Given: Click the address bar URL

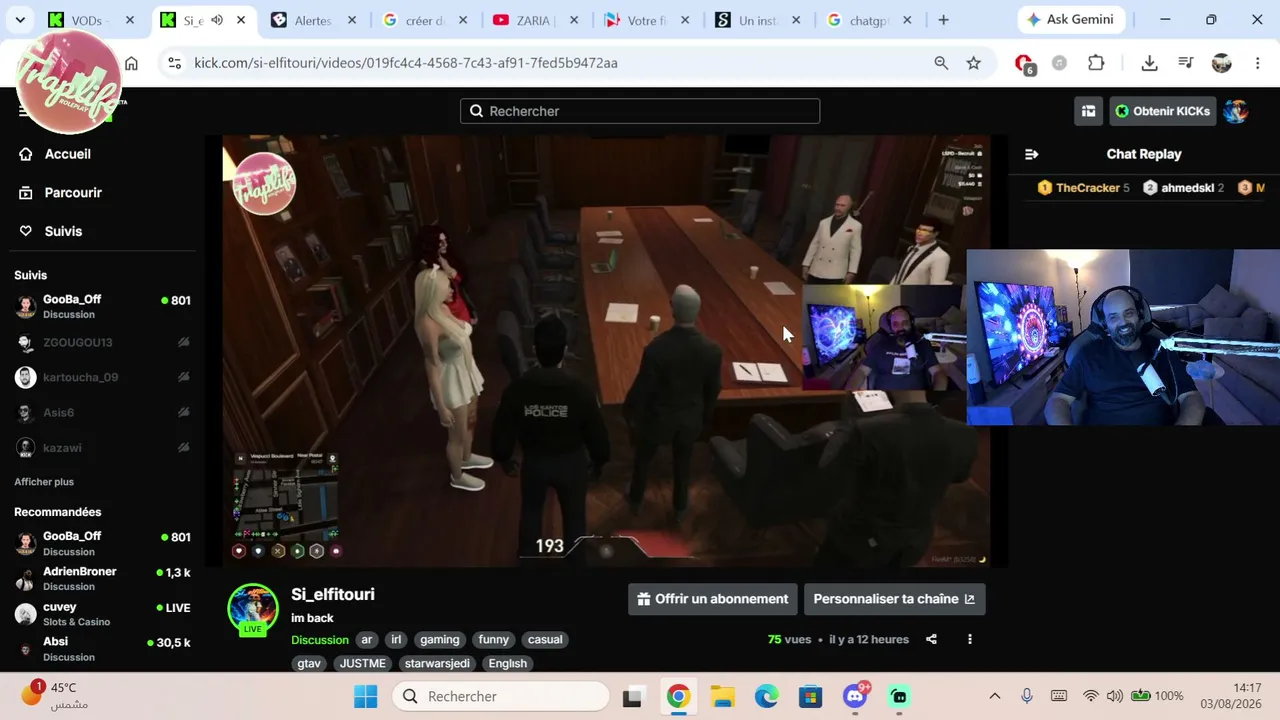Looking at the screenshot, I should pos(406,63).
